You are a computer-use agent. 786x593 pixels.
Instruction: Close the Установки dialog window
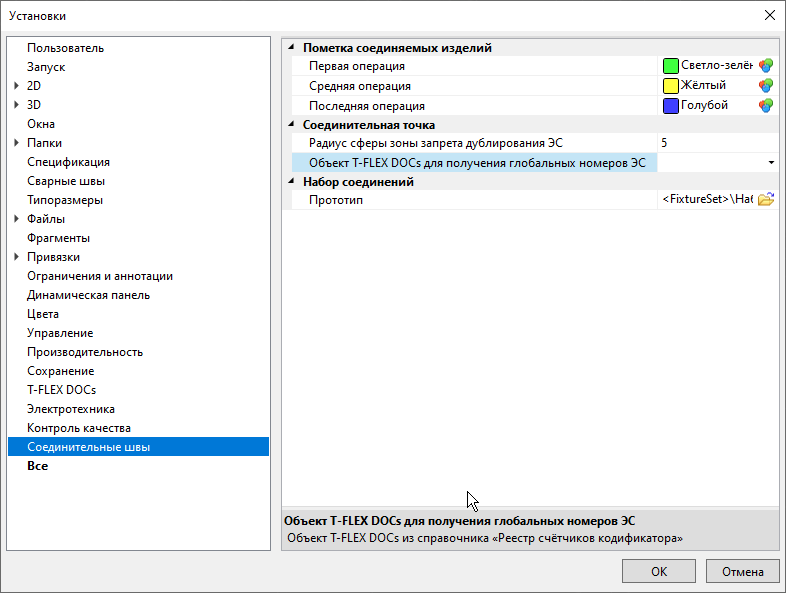pyautogui.click(x=769, y=15)
